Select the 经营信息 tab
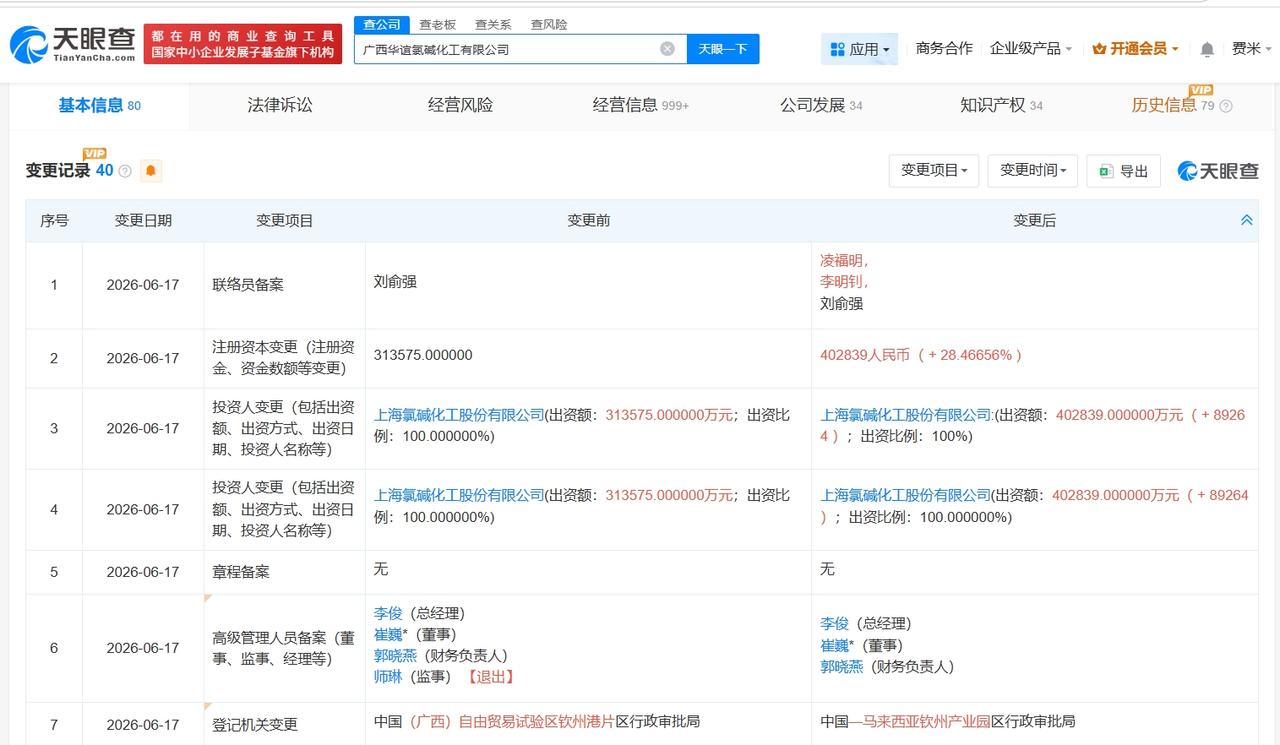The width and height of the screenshot is (1280, 745). pos(640,105)
